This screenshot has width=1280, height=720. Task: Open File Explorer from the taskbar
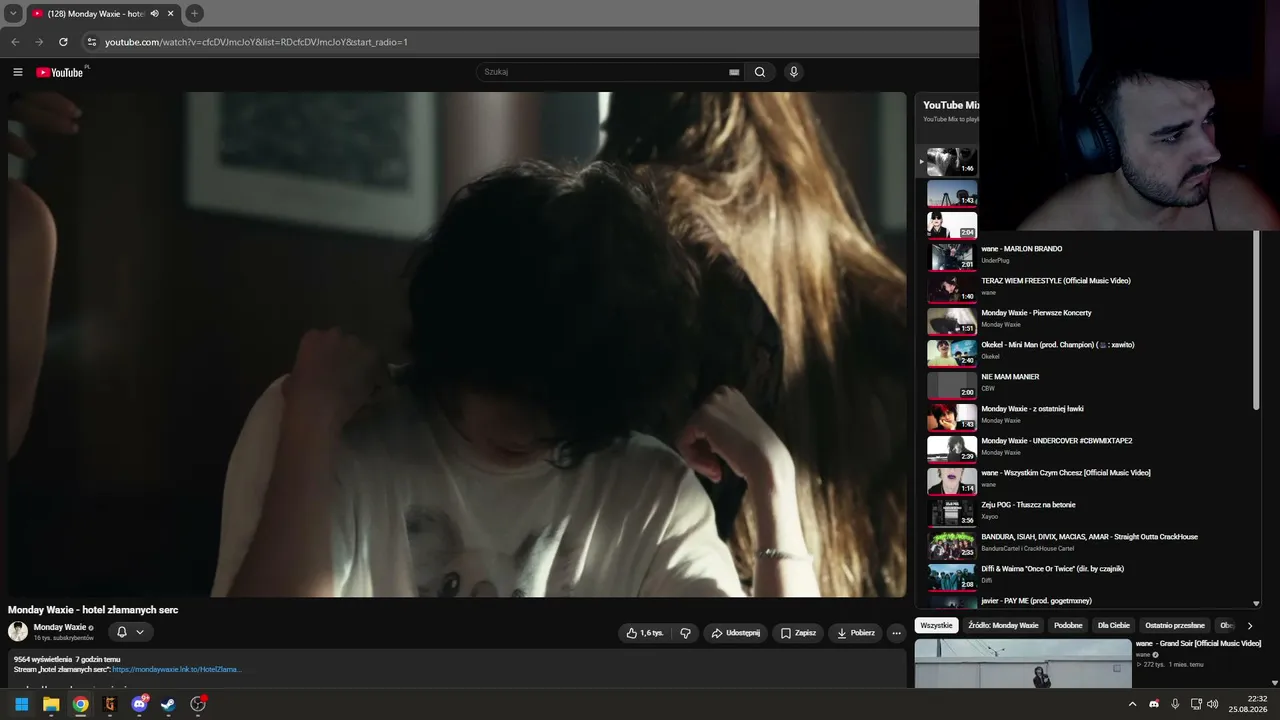pos(51,704)
